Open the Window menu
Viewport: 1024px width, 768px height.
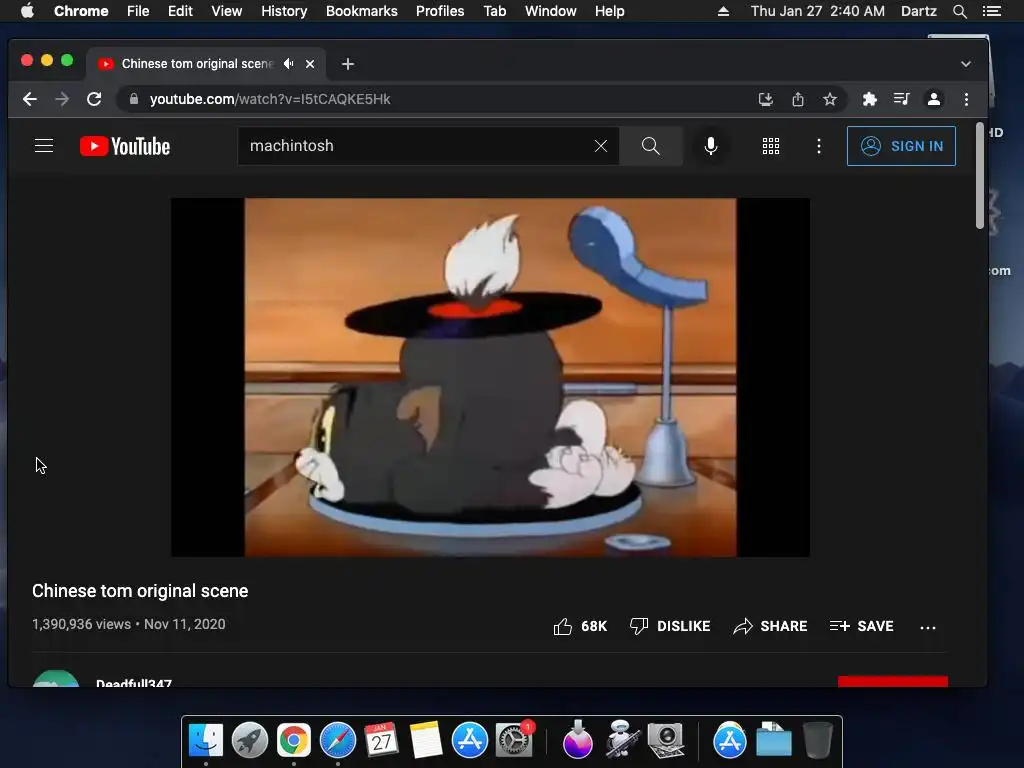tap(551, 11)
